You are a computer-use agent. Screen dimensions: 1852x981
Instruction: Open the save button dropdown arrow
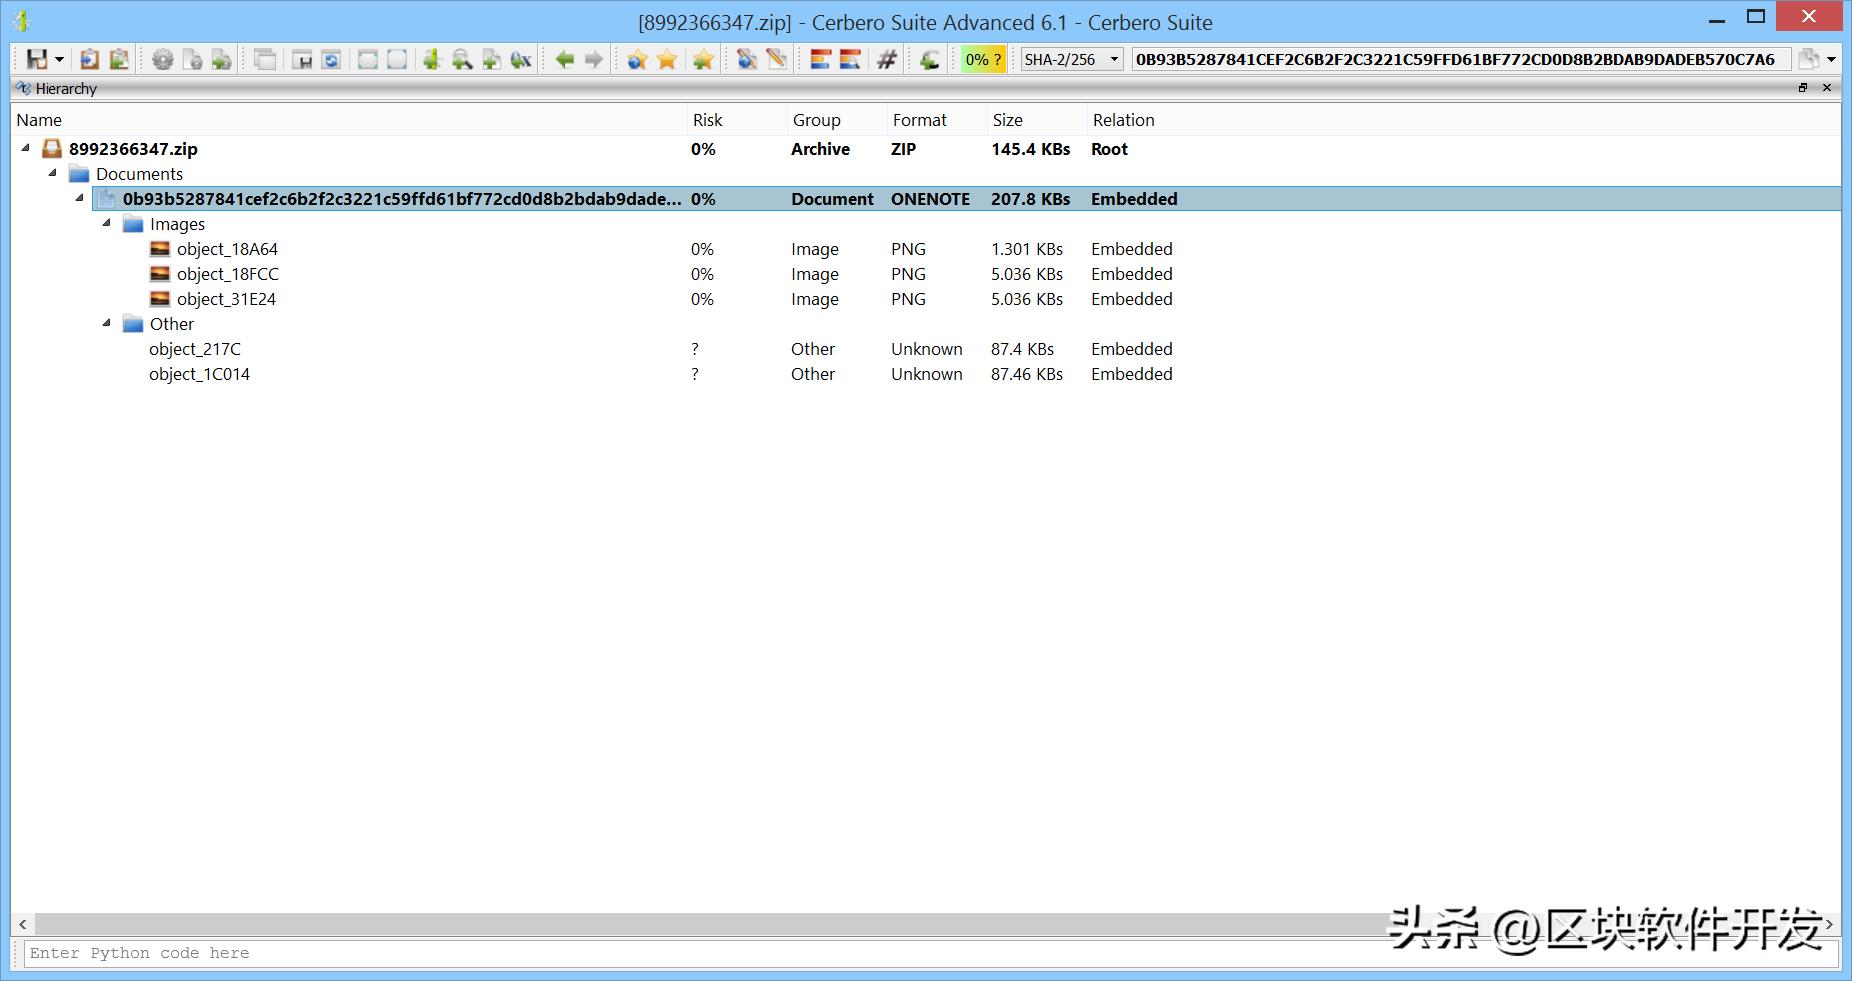pyautogui.click(x=59, y=59)
